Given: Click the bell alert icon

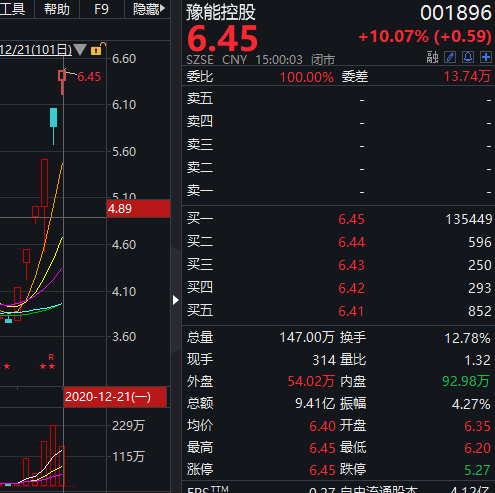Looking at the screenshot, I should pos(468,57).
